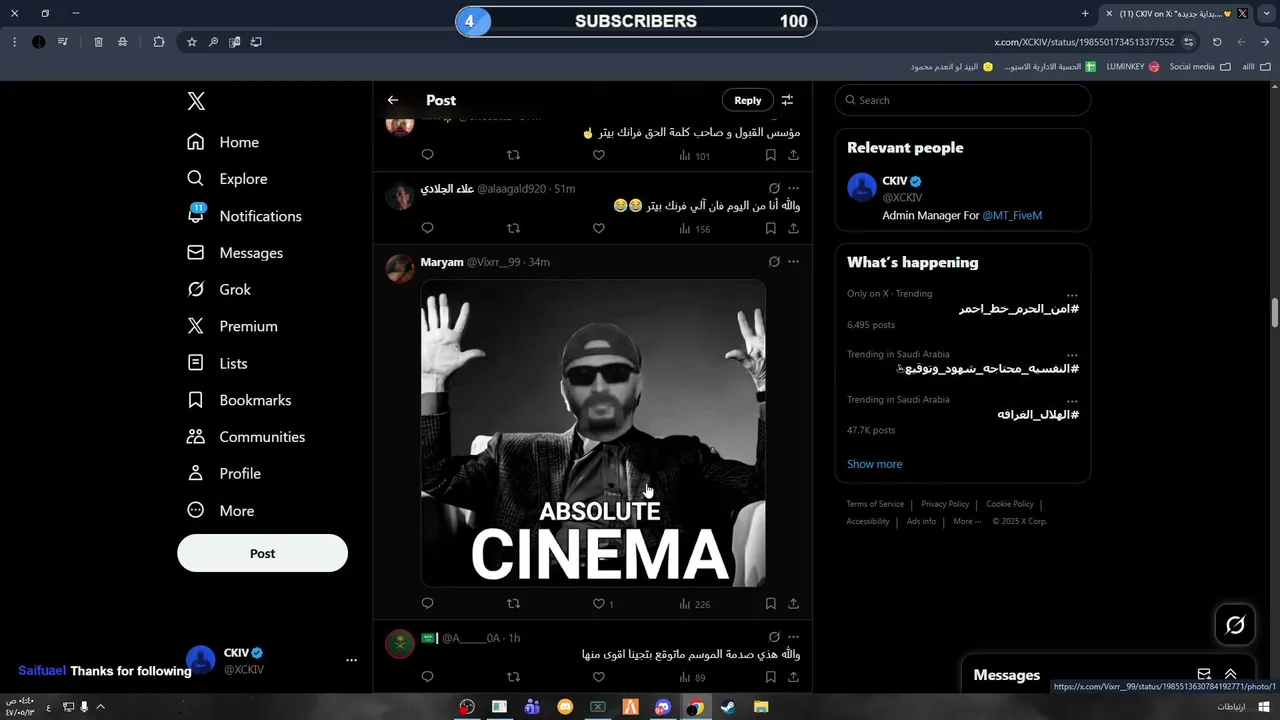
Task: Open reply sort filter icon
Action: 787,100
